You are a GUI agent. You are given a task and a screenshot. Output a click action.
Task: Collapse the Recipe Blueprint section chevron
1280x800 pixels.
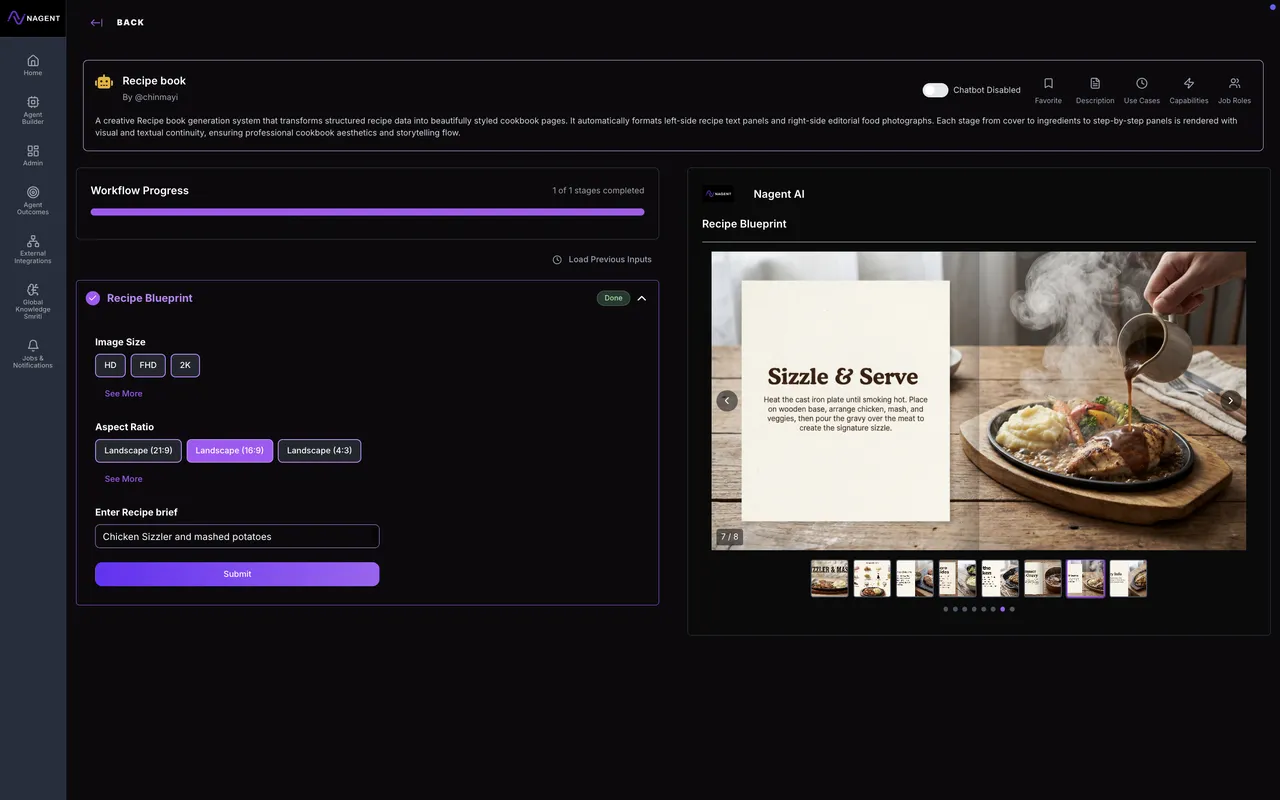coord(642,298)
